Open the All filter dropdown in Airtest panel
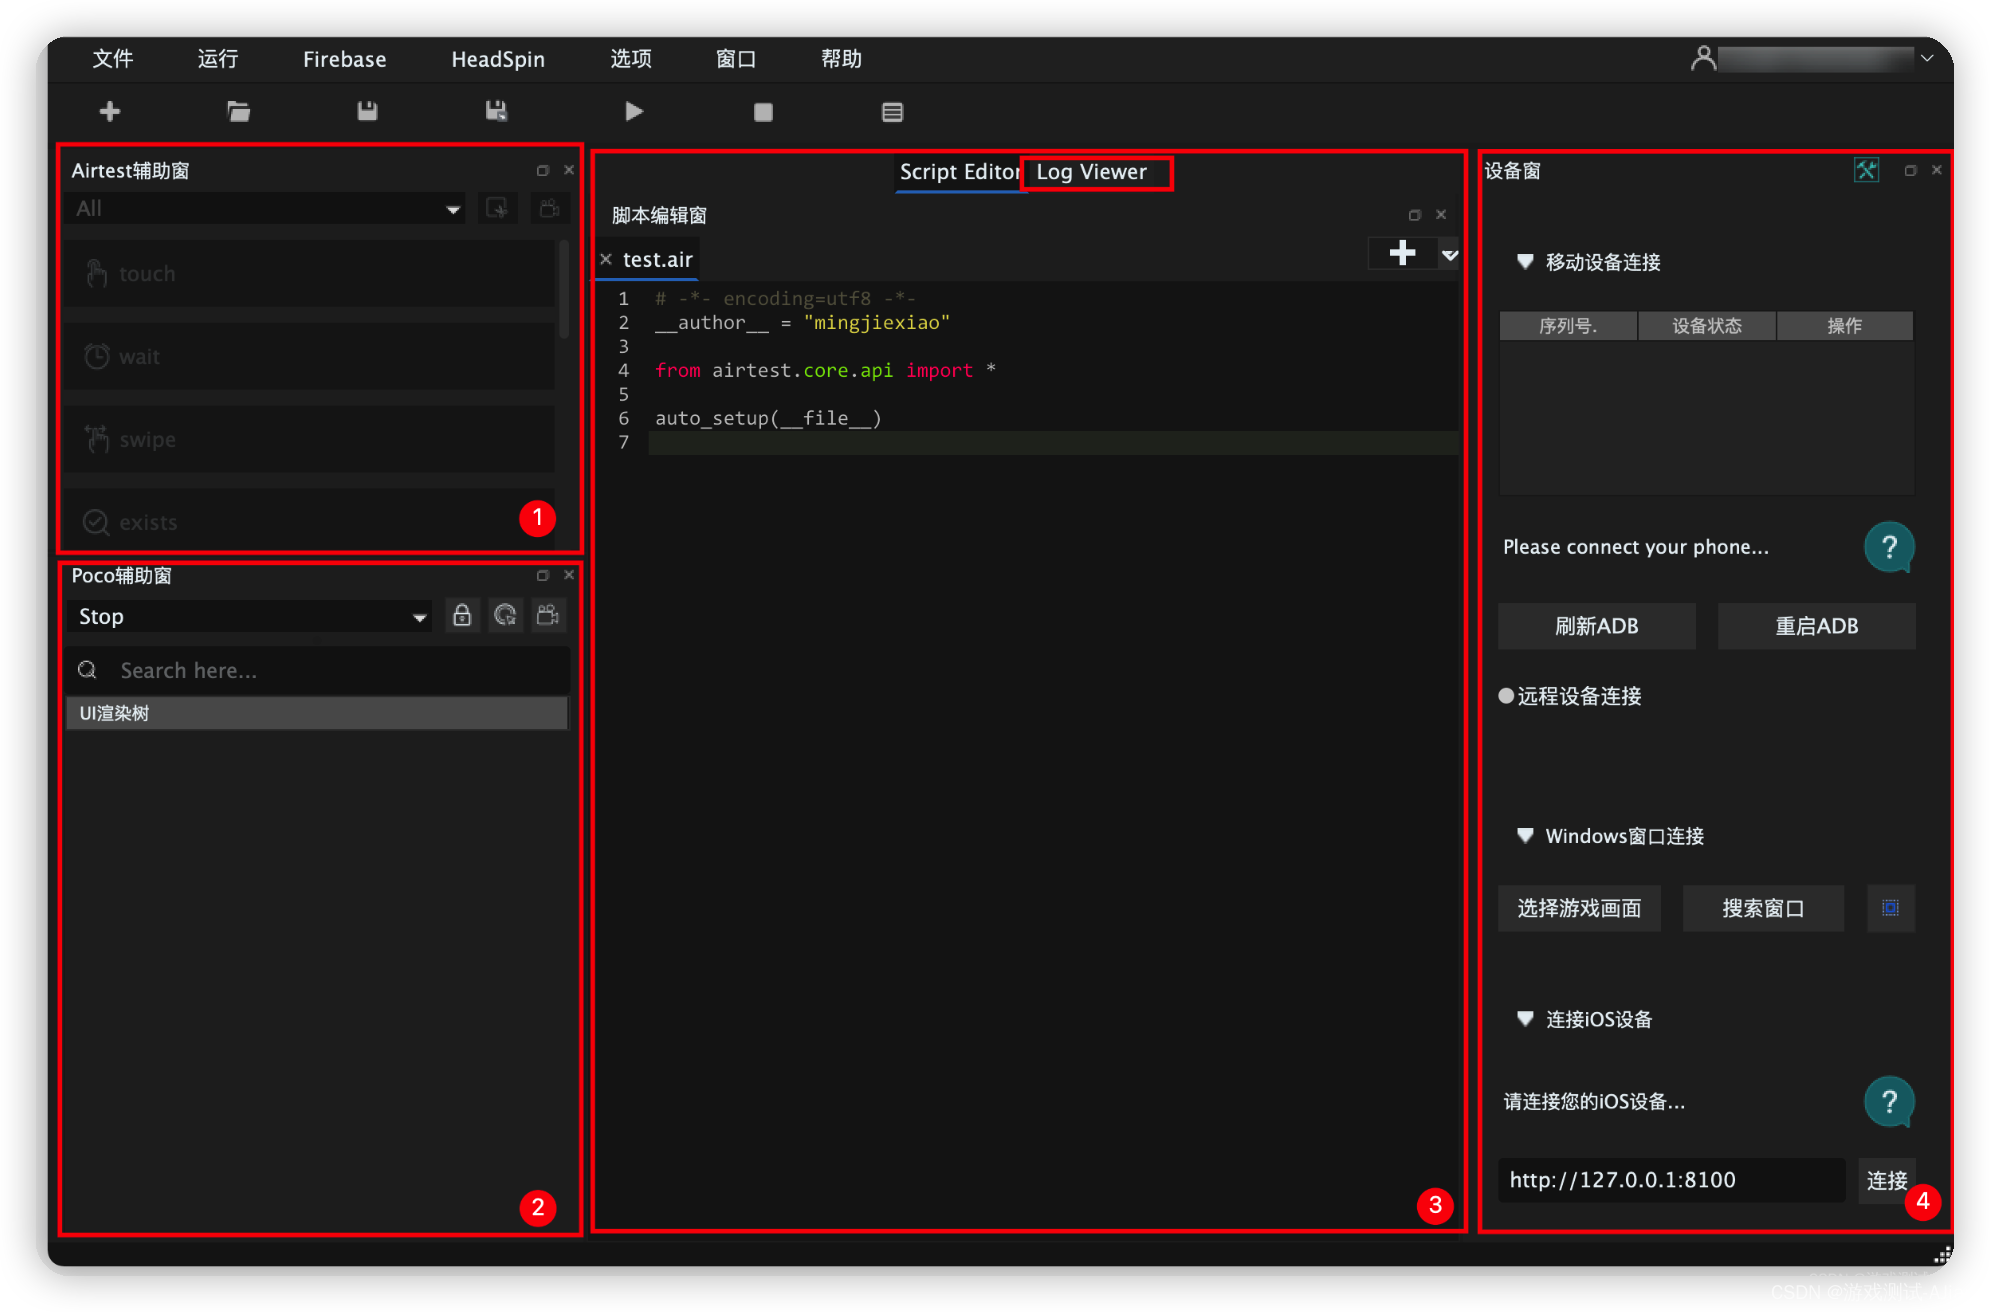This screenshot has height=1312, width=1990. point(266,209)
